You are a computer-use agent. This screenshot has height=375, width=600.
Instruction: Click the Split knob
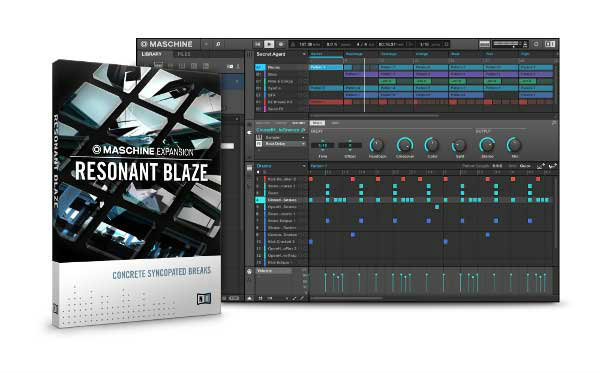459,145
